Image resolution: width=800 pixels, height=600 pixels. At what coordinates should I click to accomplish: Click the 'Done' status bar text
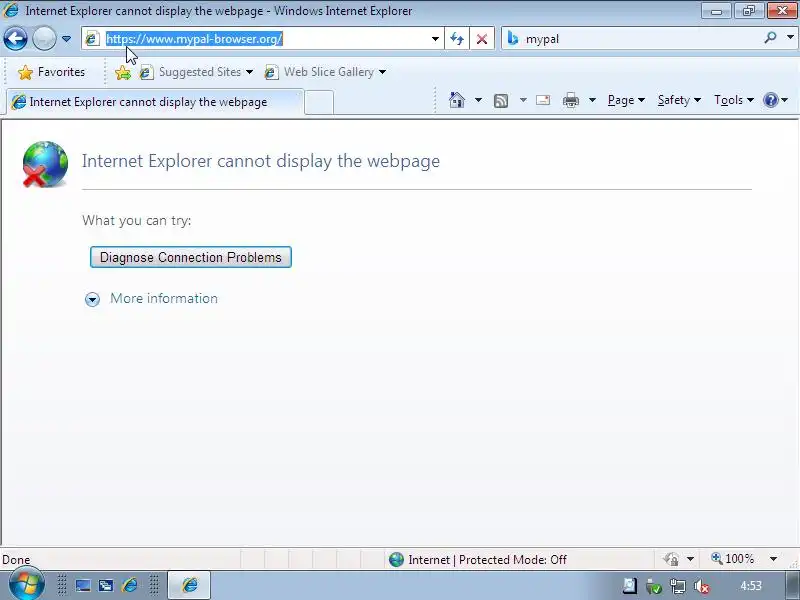click(x=16, y=560)
